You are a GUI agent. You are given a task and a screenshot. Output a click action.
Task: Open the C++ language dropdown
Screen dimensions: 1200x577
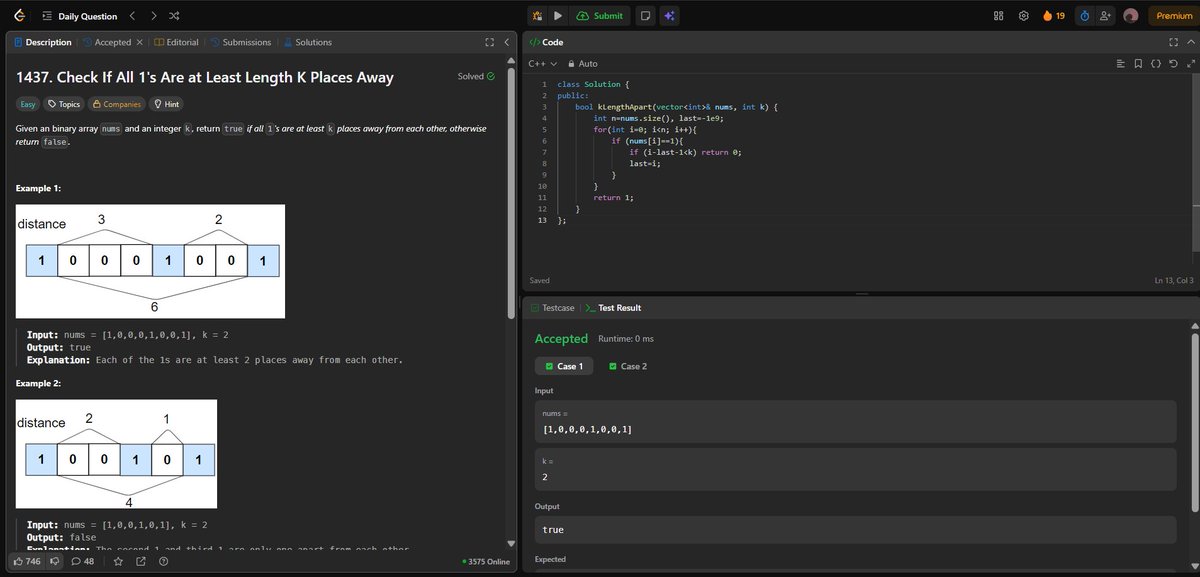[x=540, y=63]
